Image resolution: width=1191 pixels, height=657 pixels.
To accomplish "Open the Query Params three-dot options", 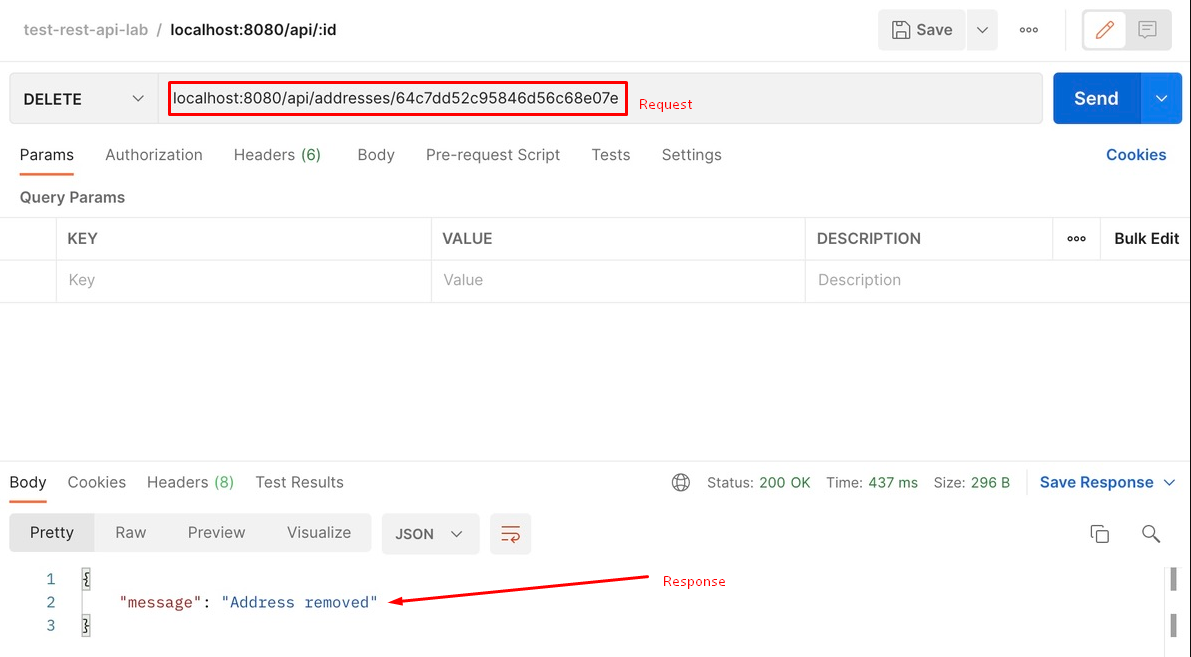I will (1076, 238).
